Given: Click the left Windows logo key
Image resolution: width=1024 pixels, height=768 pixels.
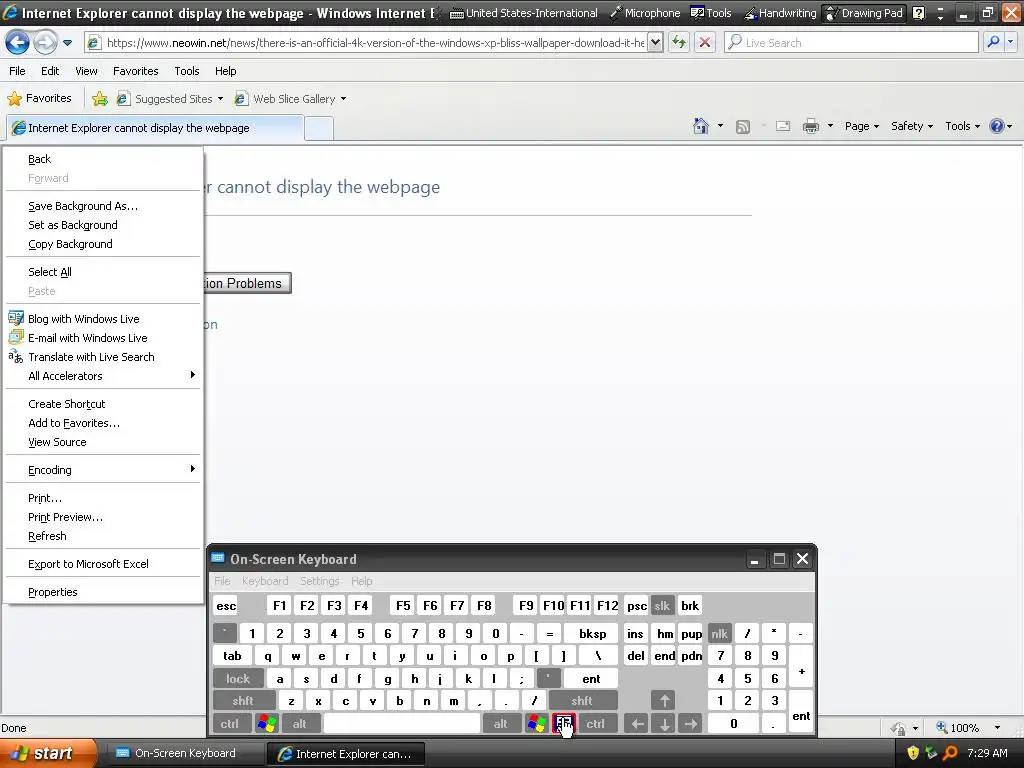Looking at the screenshot, I should (267, 724).
